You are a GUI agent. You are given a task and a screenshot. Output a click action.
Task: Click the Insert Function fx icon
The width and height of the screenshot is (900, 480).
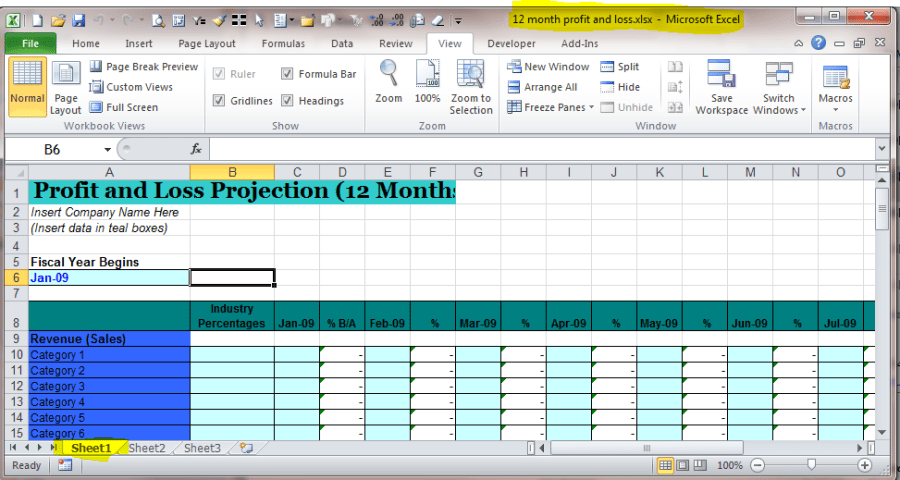click(x=197, y=149)
